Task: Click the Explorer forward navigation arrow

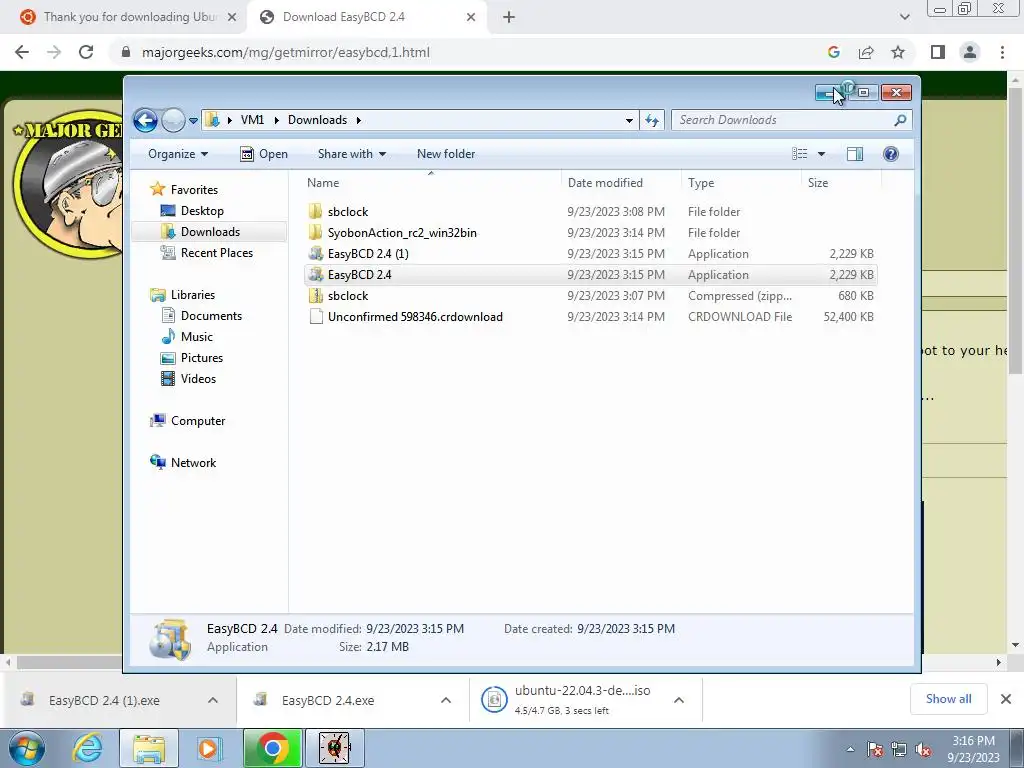Action: (173, 120)
